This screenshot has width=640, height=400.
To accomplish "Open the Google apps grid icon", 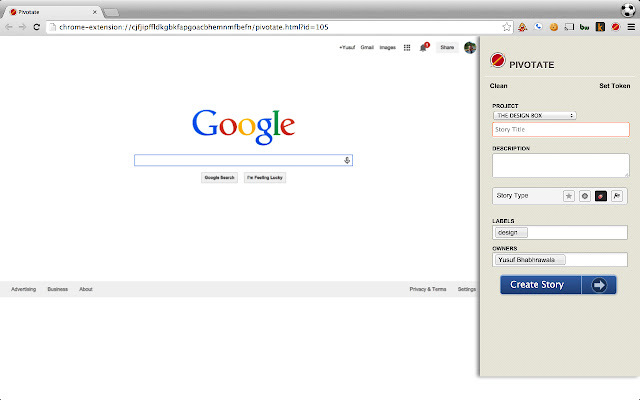I will coord(407,47).
